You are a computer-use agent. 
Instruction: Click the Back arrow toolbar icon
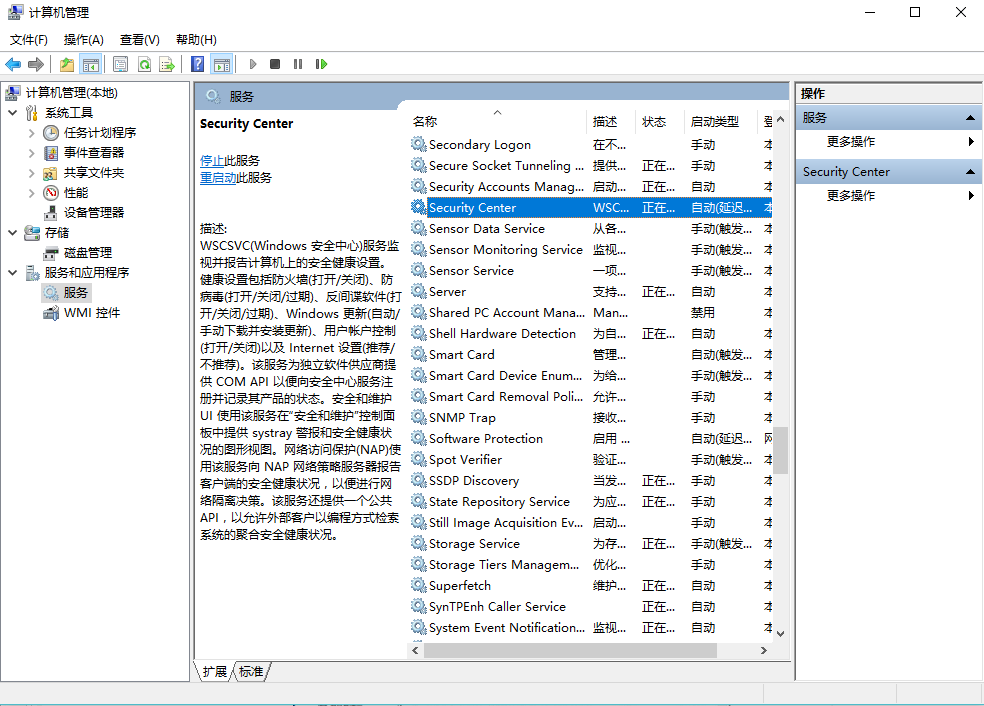click(13, 64)
